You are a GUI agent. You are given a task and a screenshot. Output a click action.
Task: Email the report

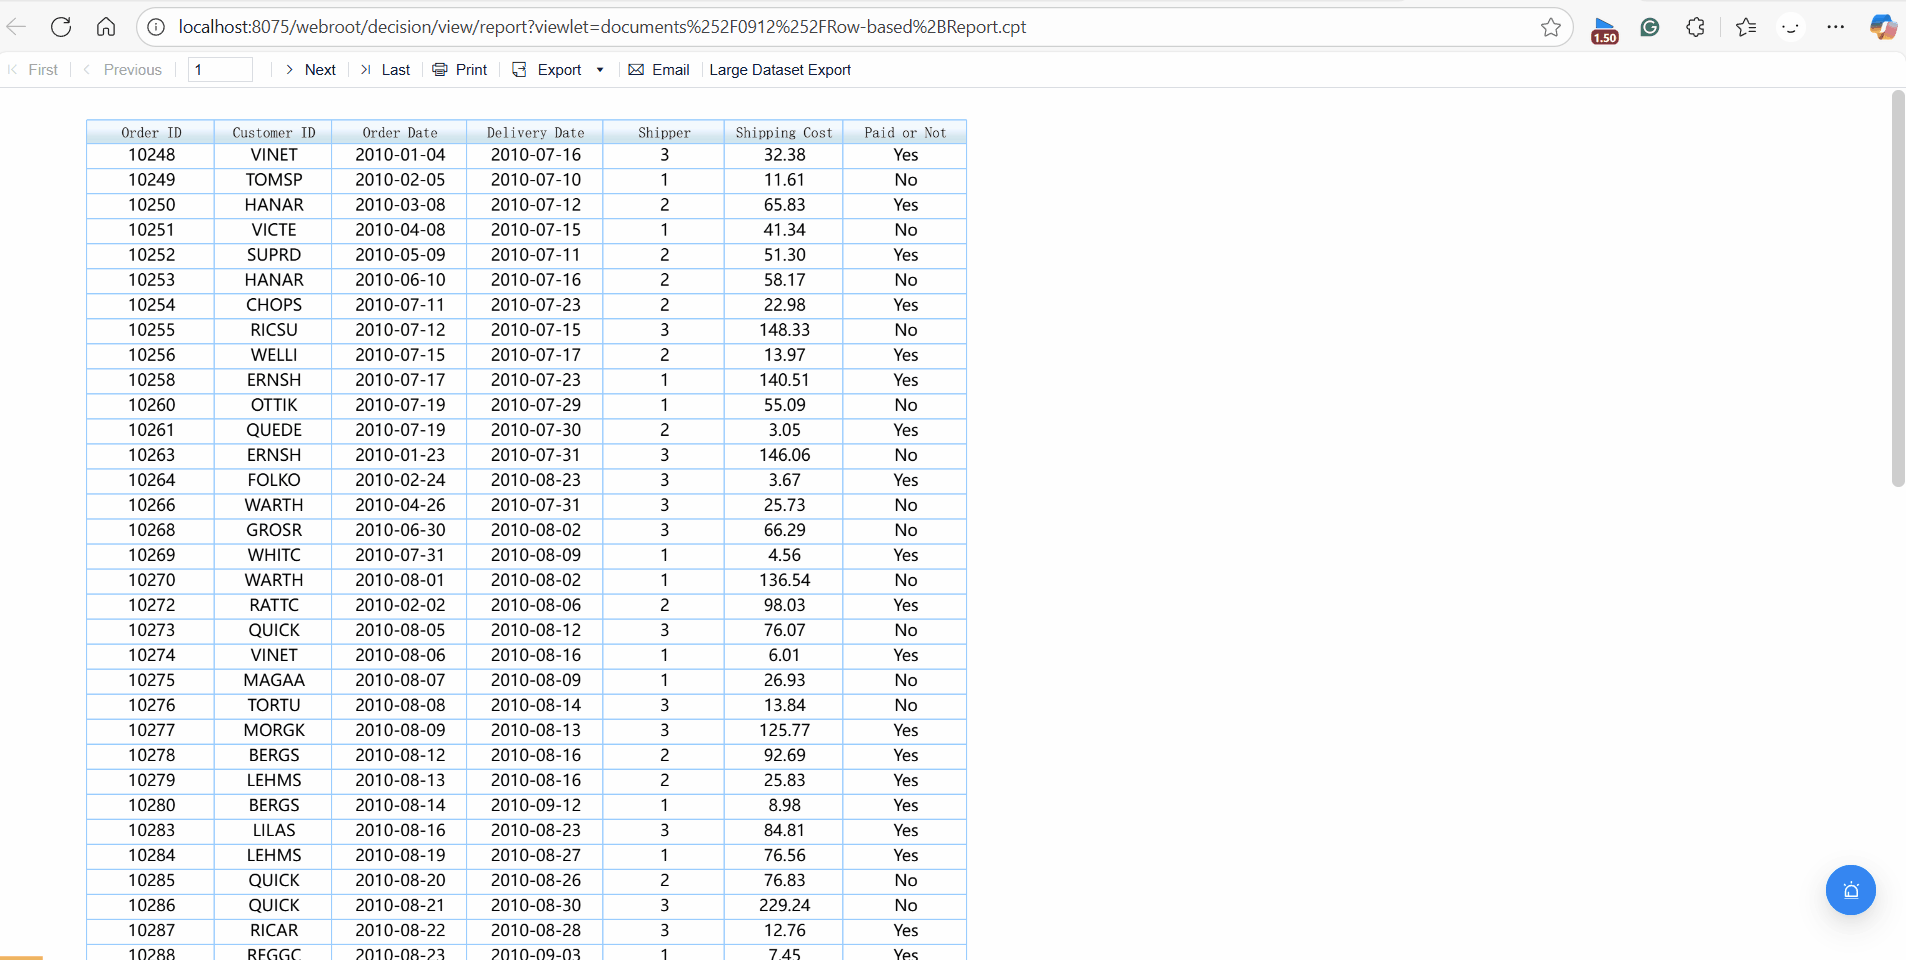pos(659,69)
